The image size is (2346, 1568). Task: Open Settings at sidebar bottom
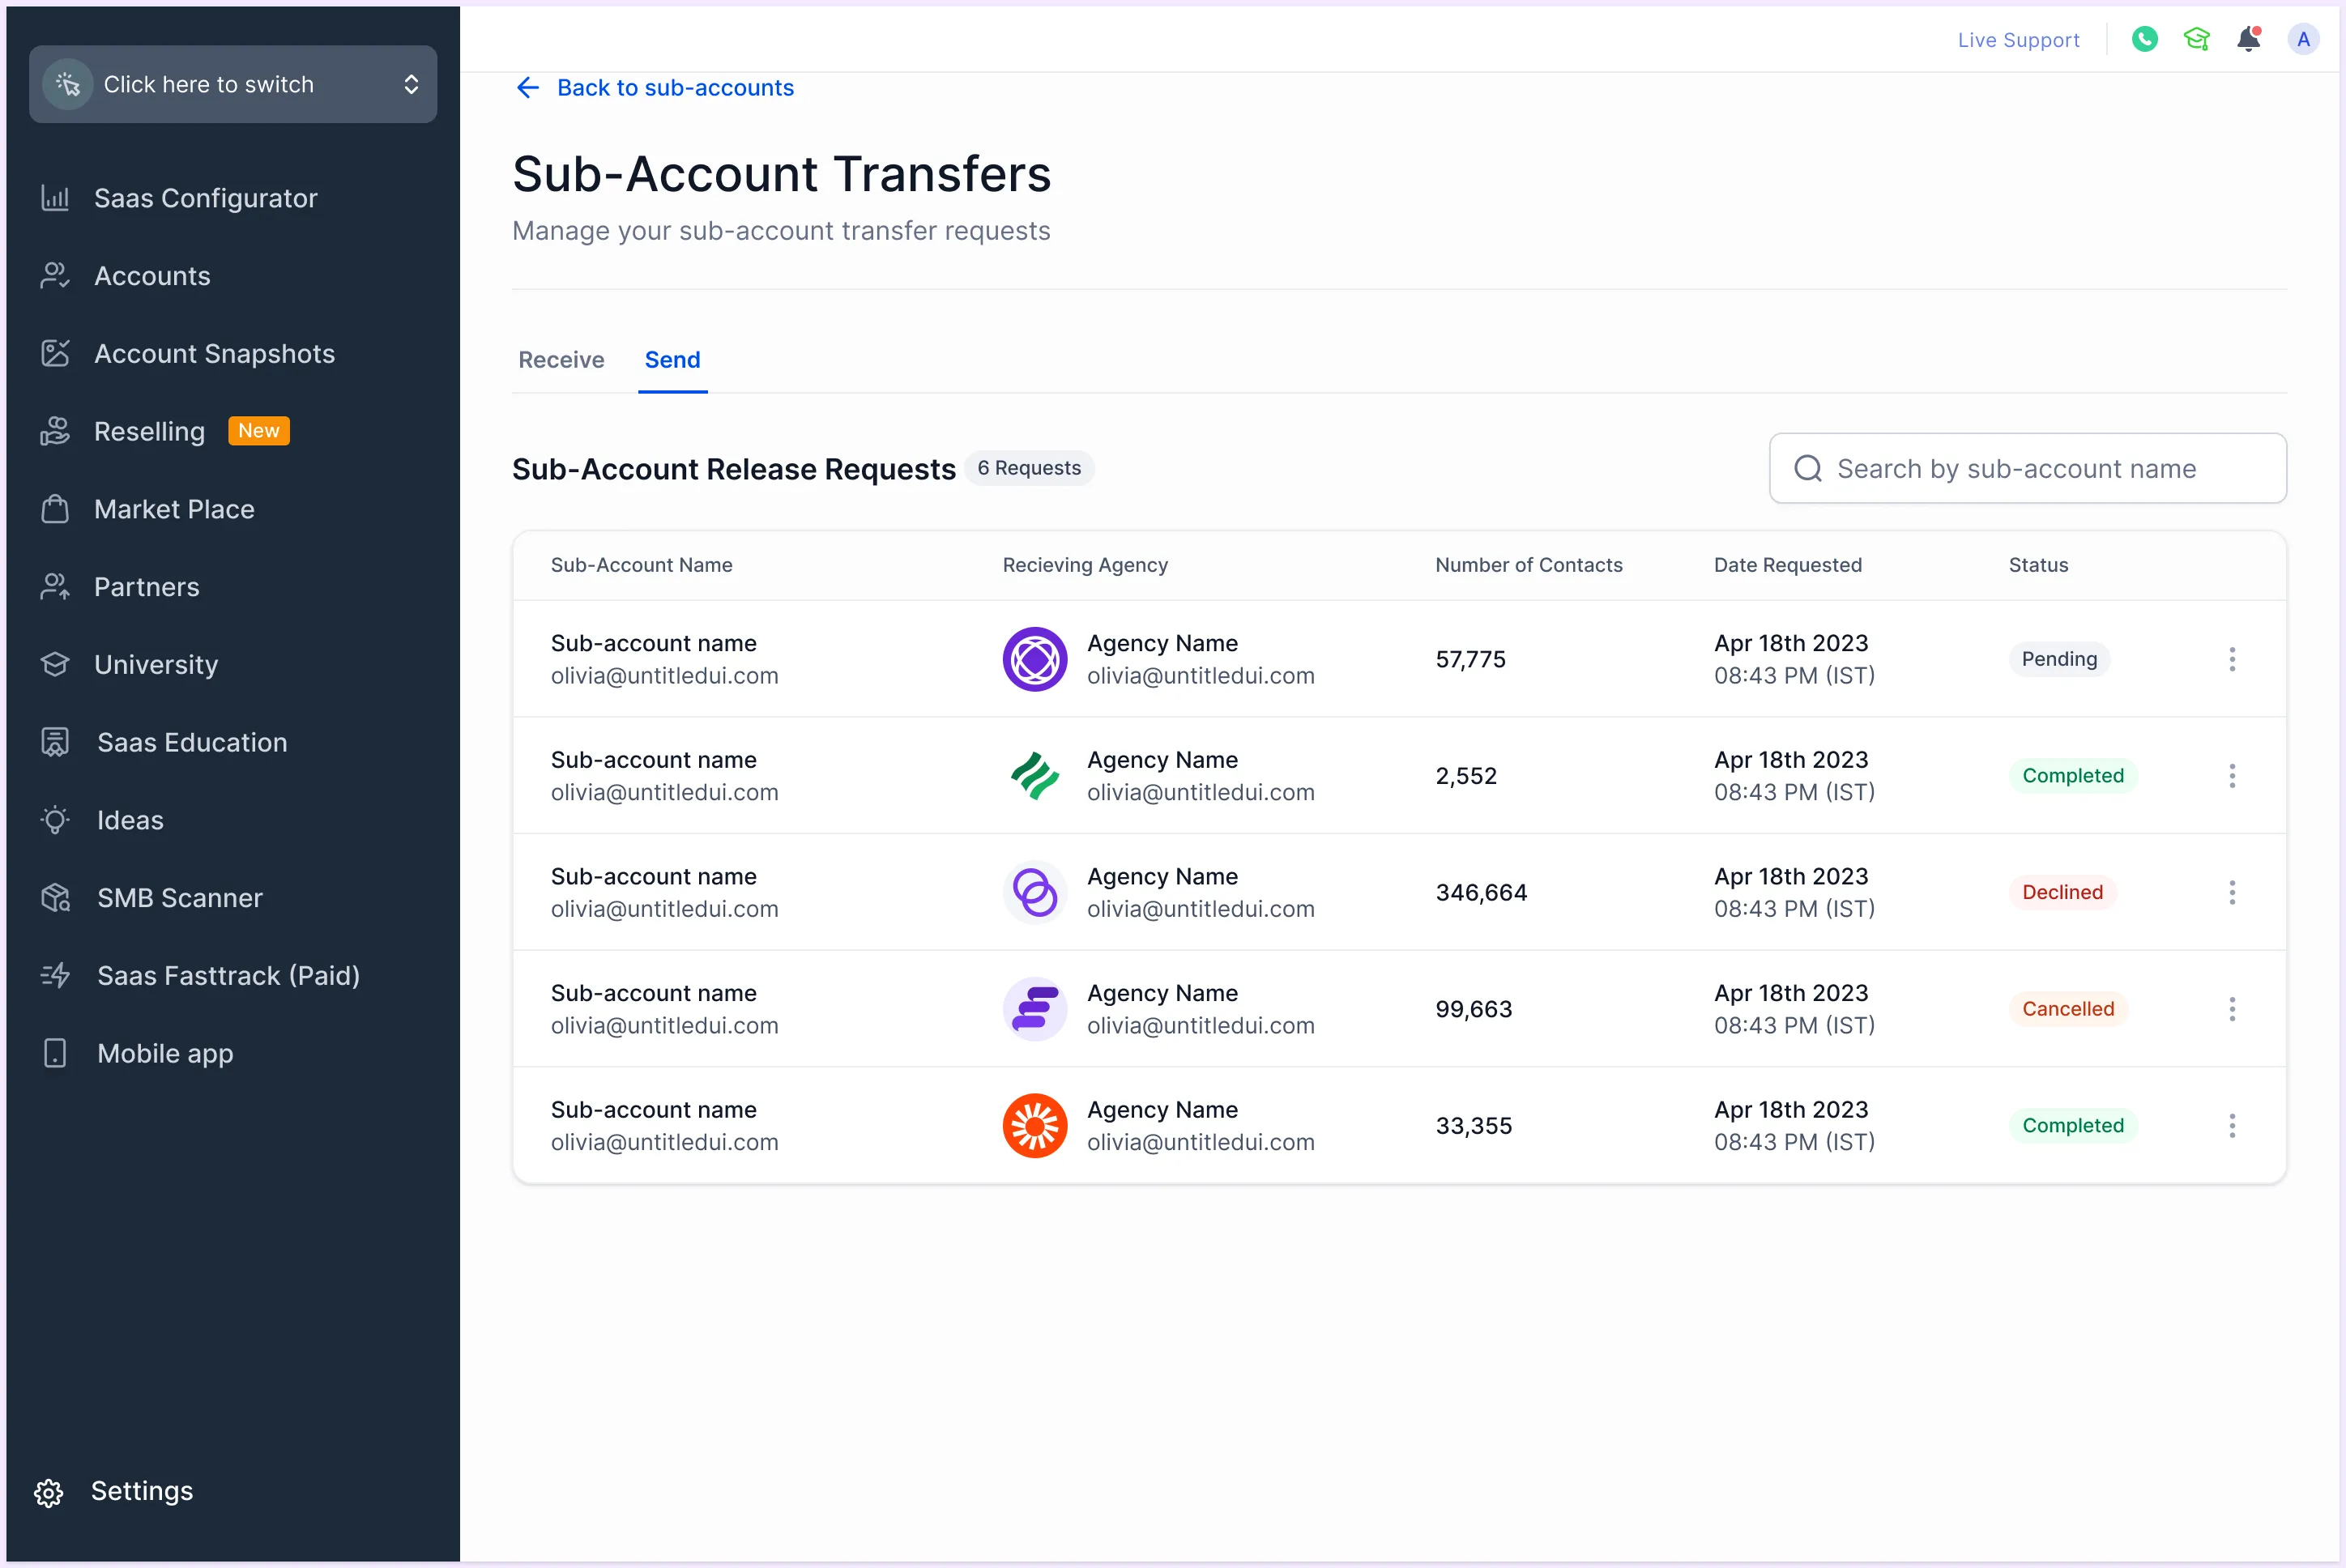pos(141,1491)
